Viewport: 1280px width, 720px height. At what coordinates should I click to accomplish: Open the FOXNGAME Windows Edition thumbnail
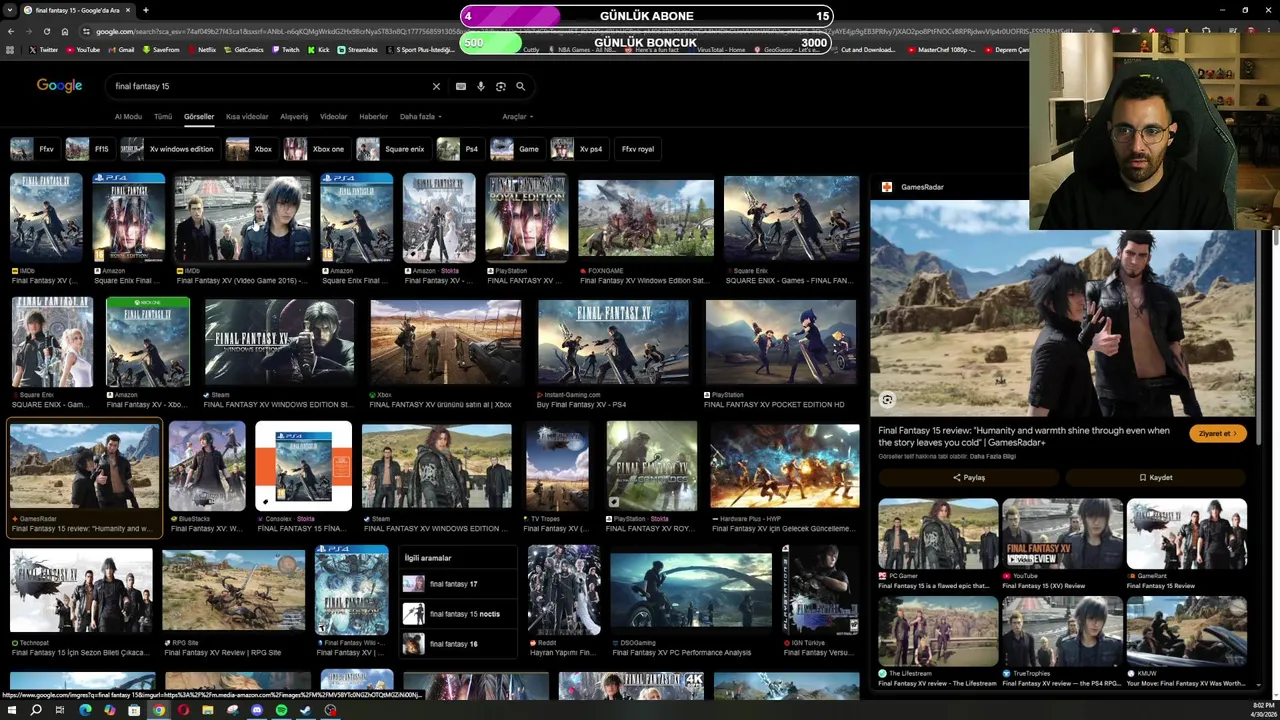click(x=646, y=218)
